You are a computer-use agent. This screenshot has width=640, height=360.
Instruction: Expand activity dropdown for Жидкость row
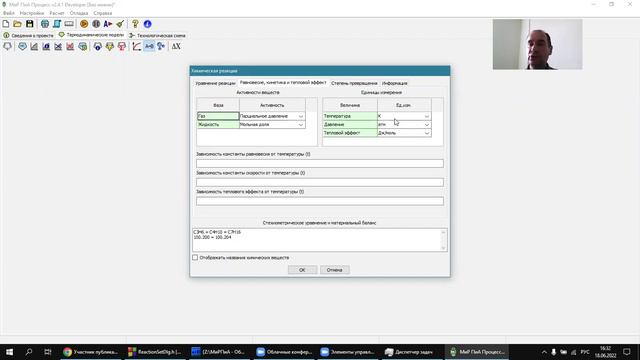tap(301, 124)
